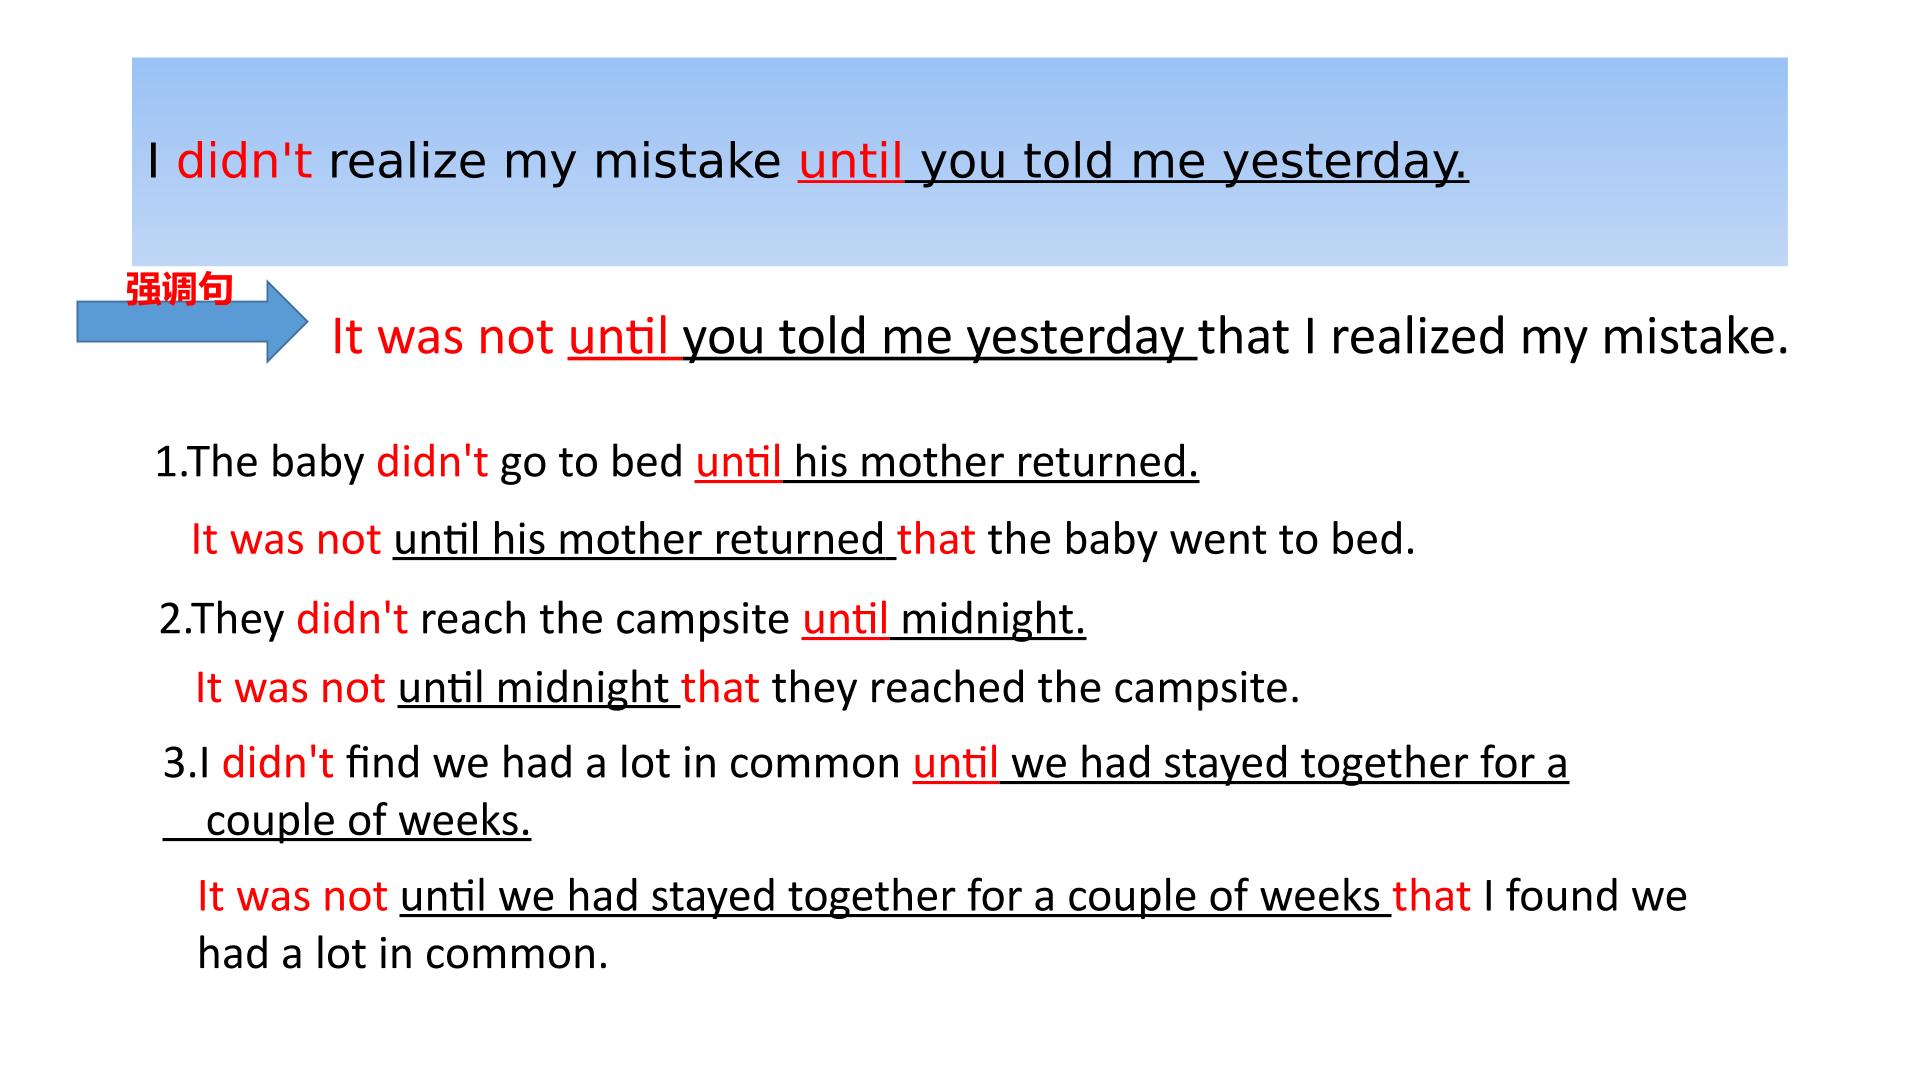Select "that I realized my mistake." text

point(1493,336)
